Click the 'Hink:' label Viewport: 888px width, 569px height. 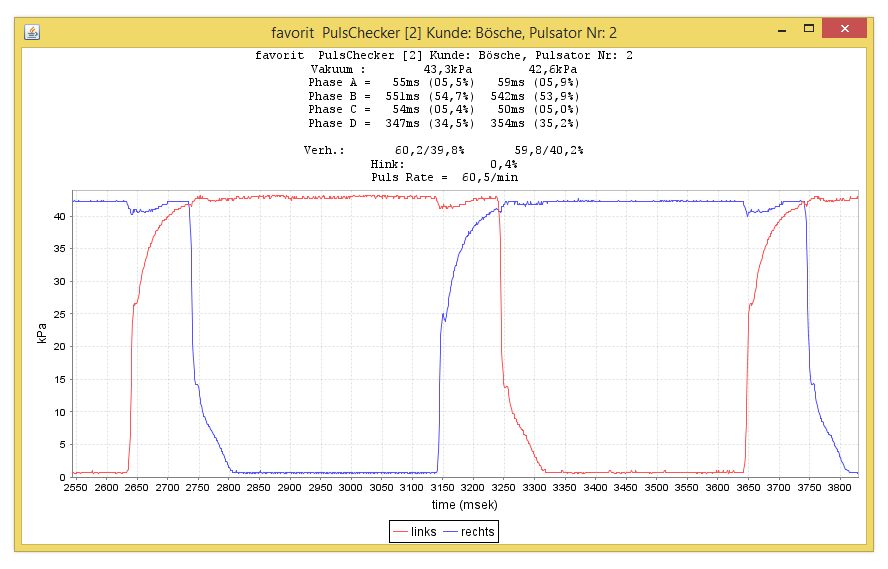tap(387, 164)
